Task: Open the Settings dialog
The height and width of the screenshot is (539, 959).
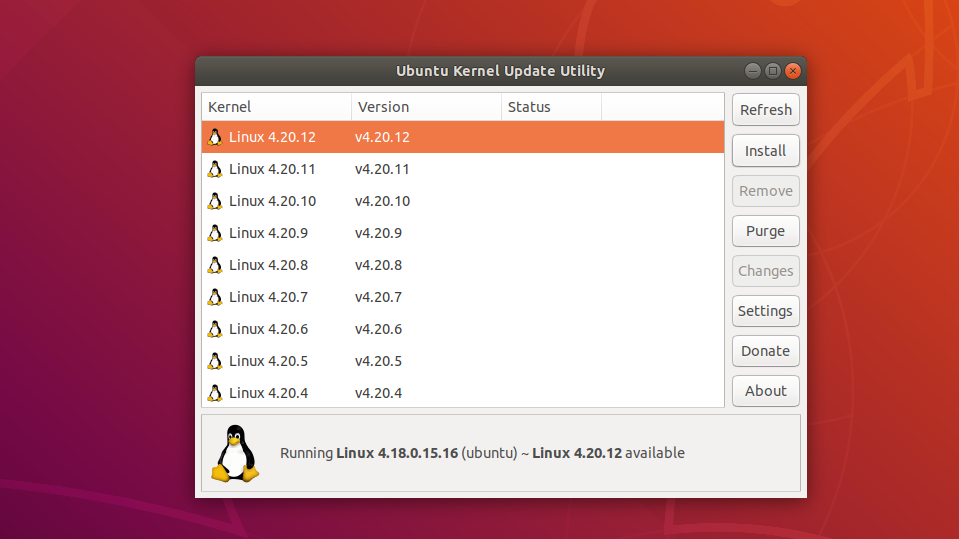Action: tap(766, 311)
